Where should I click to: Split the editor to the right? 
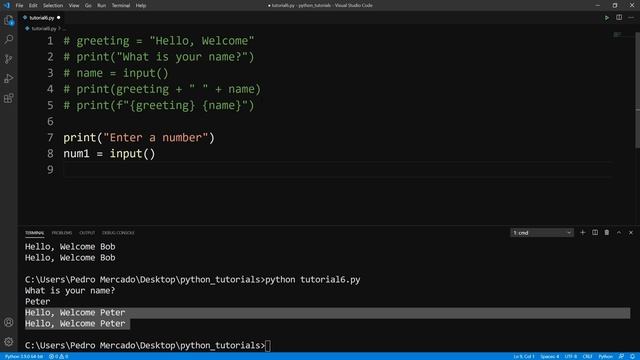click(x=619, y=18)
